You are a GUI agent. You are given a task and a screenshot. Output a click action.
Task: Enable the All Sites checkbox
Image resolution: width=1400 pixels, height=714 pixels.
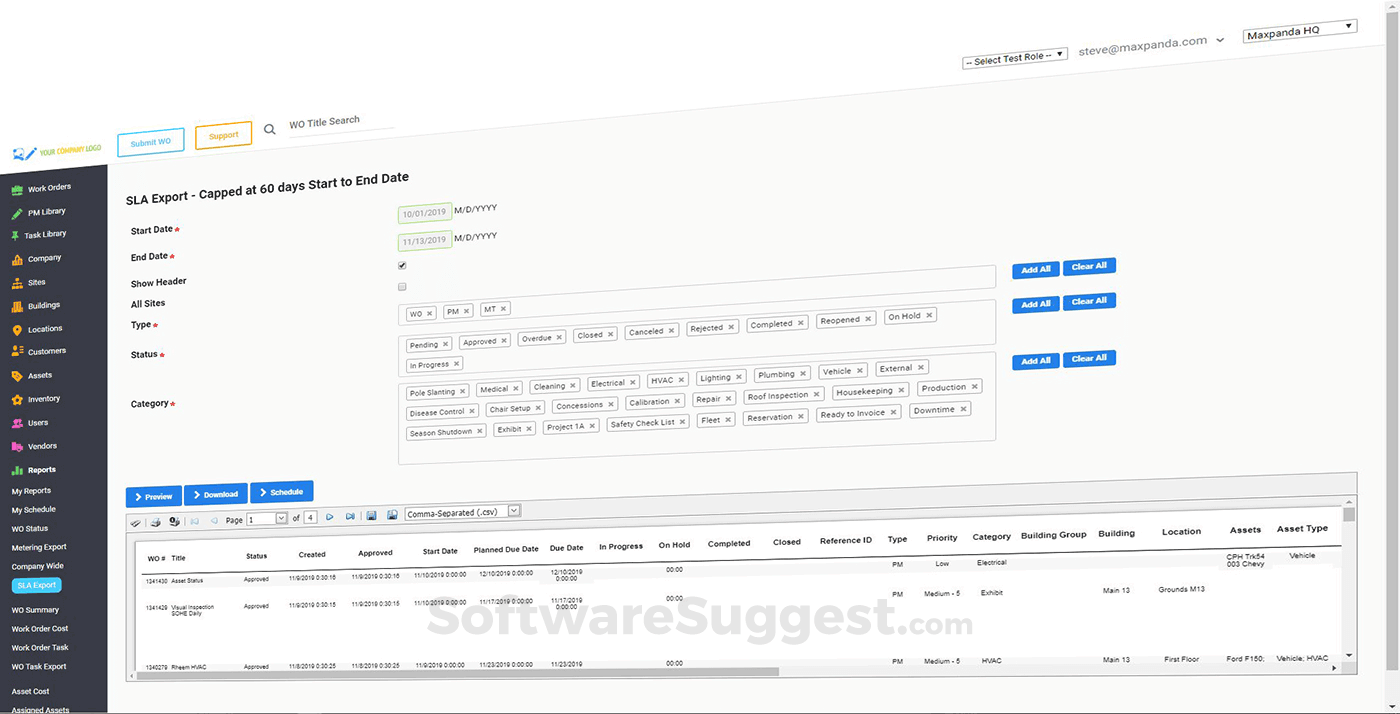pos(402,286)
